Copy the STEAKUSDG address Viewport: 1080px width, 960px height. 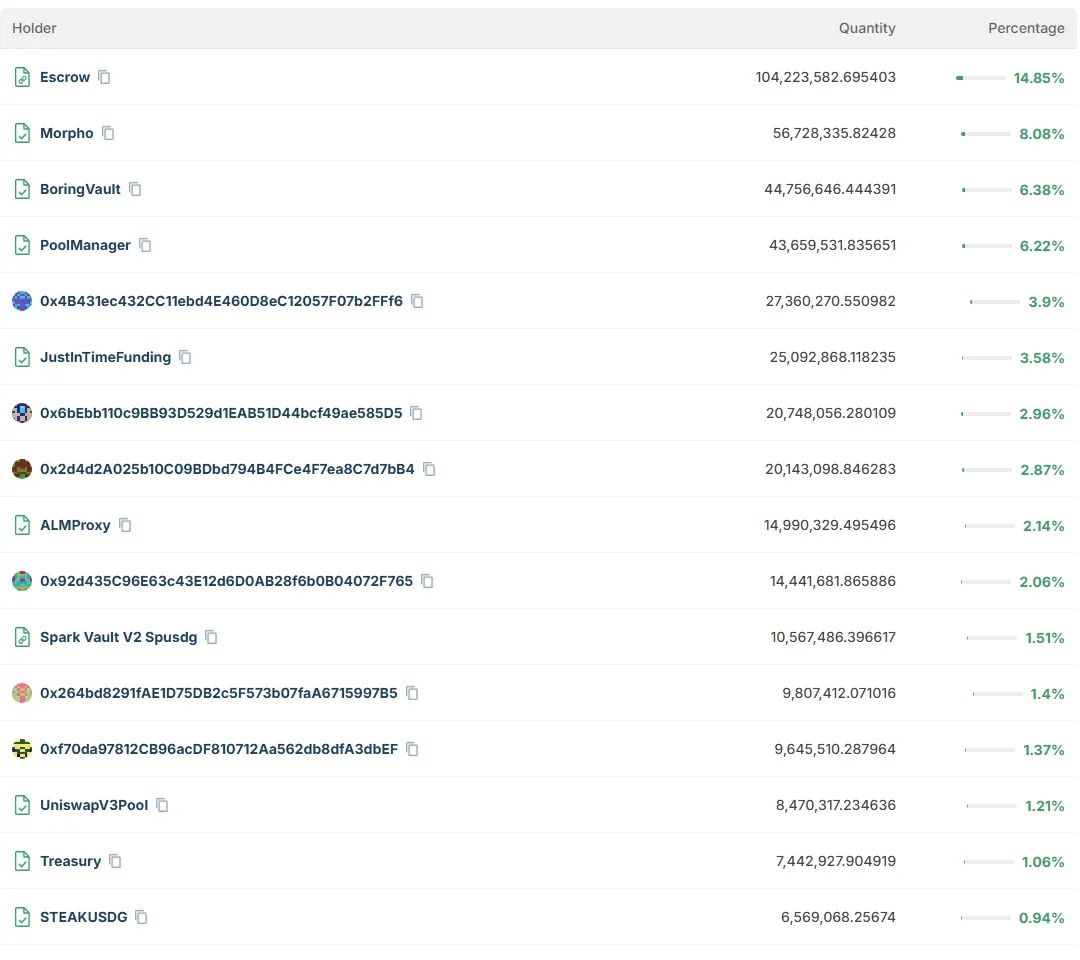coord(141,917)
